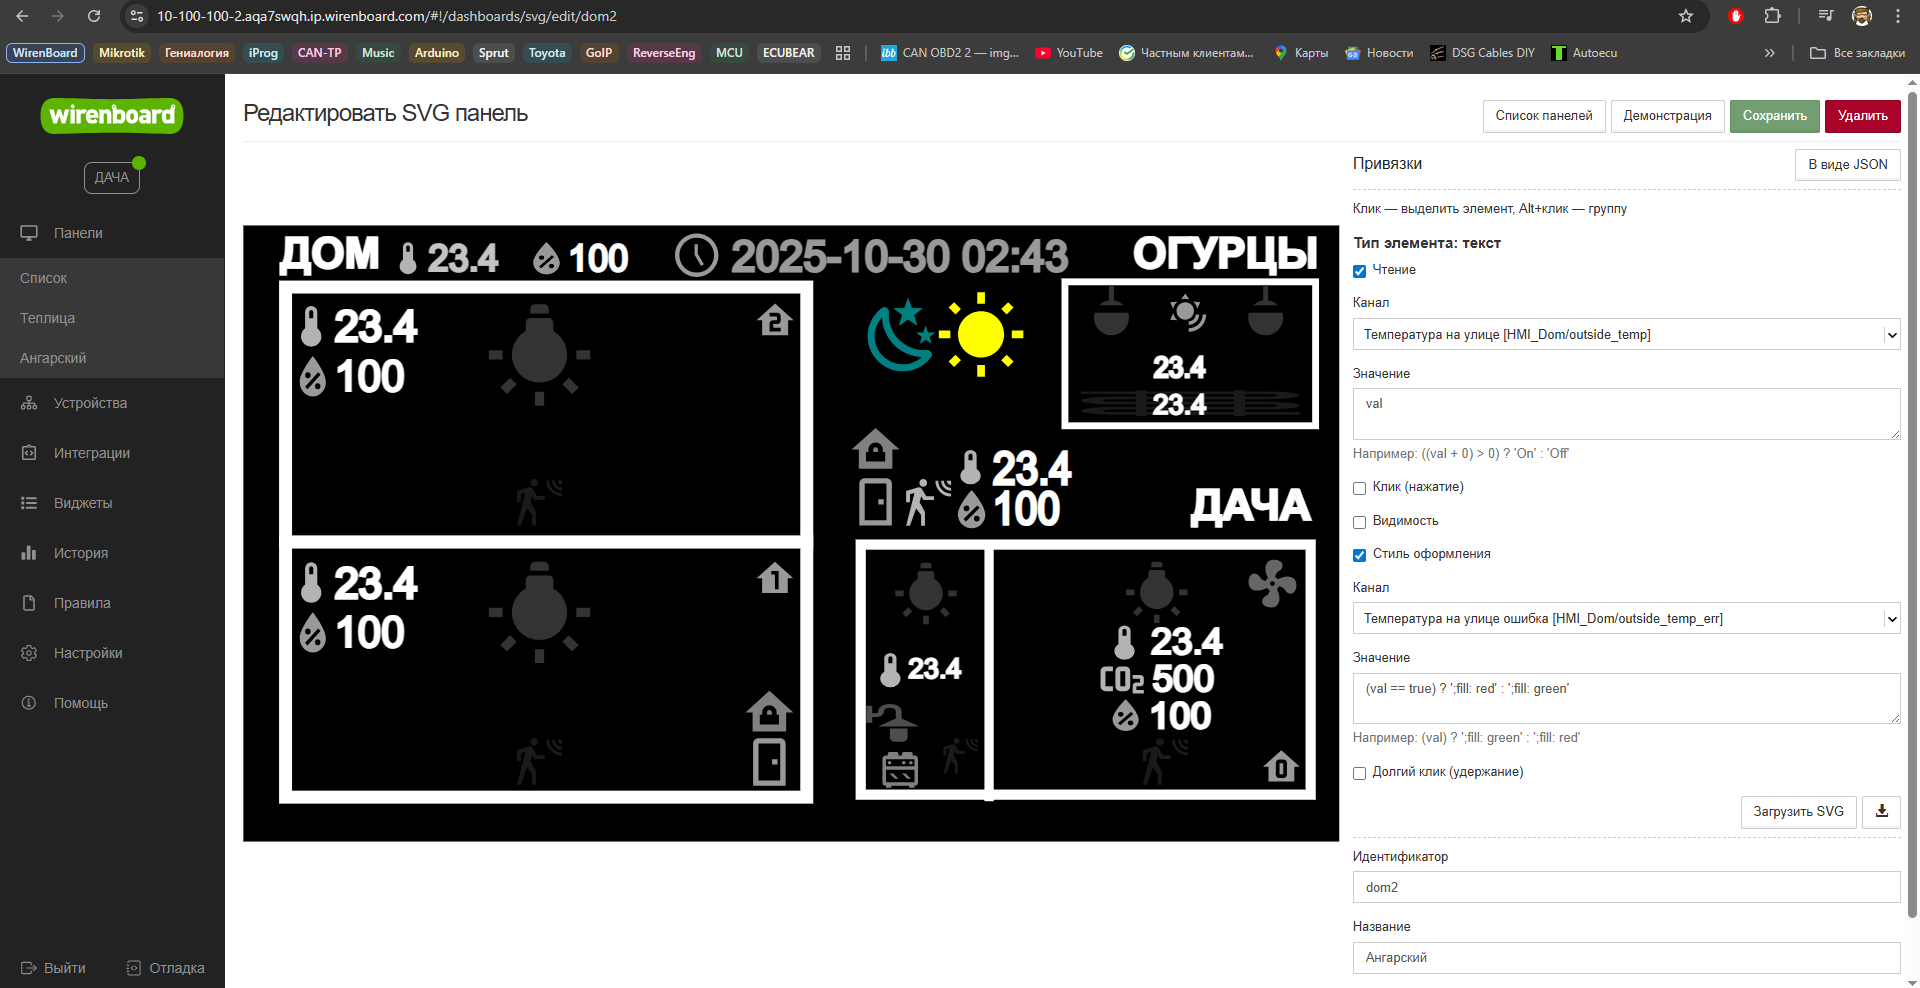Uncheck the Чтение checkbox
This screenshot has height=988, width=1920.
click(1359, 271)
